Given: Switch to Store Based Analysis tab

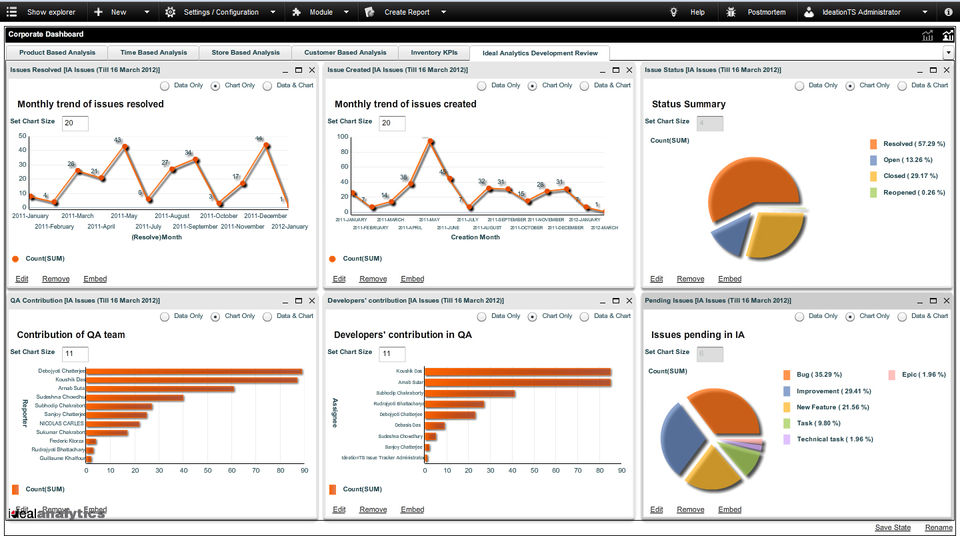Looking at the screenshot, I should click(x=246, y=53).
